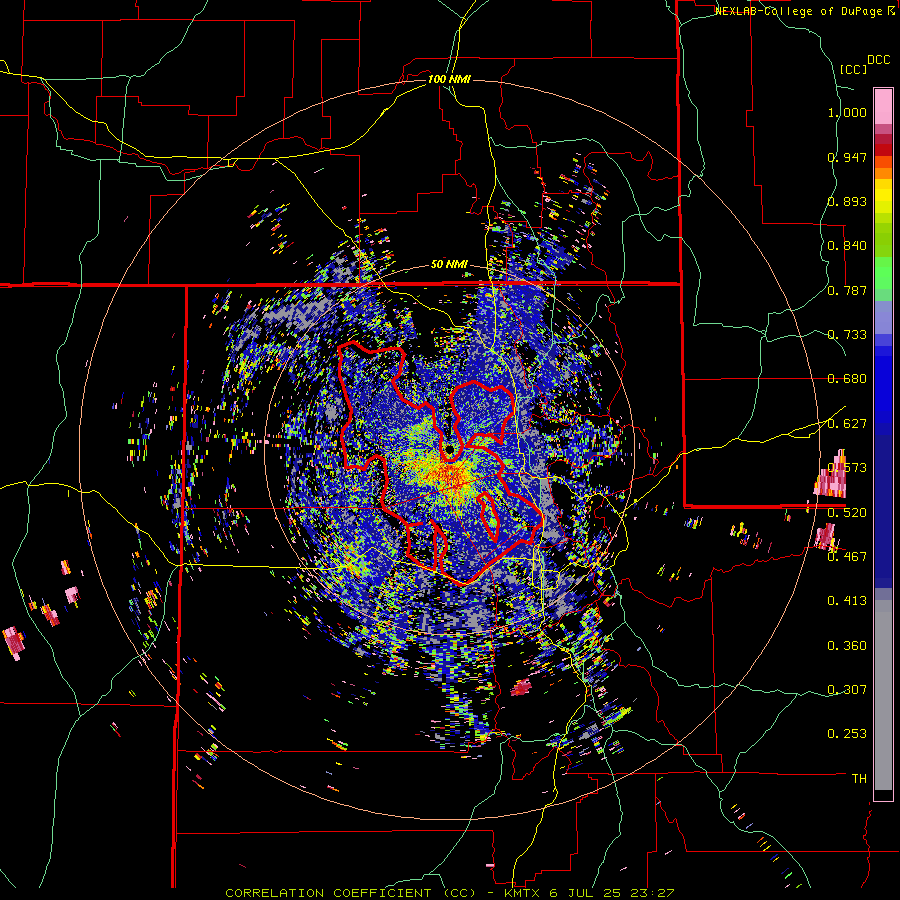Click the Correlation Coefficient KMTX caption
This screenshot has width=900, height=900.
449,893
